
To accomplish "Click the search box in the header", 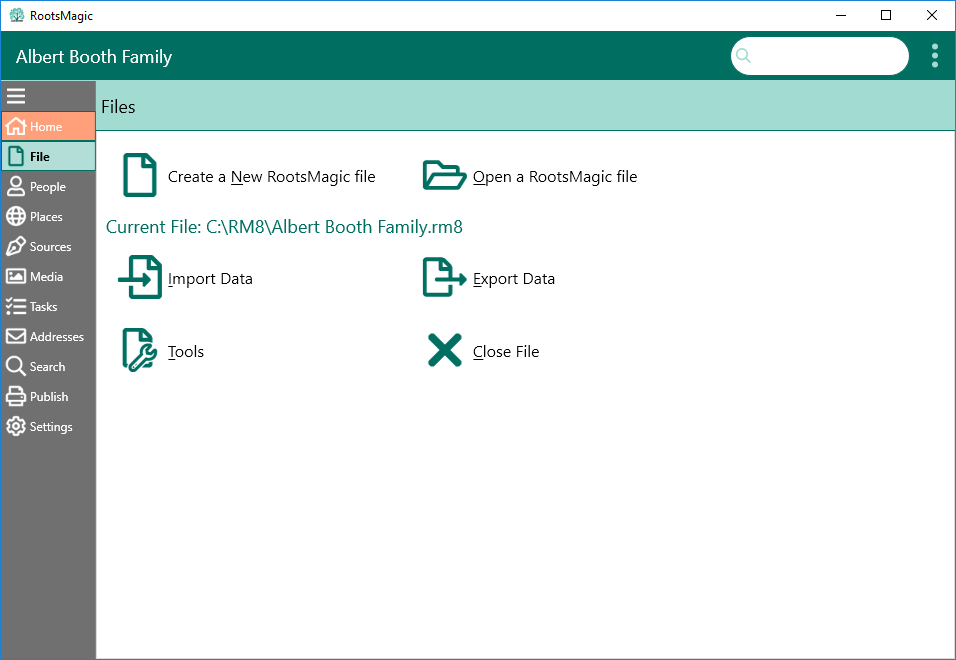I will [x=819, y=56].
